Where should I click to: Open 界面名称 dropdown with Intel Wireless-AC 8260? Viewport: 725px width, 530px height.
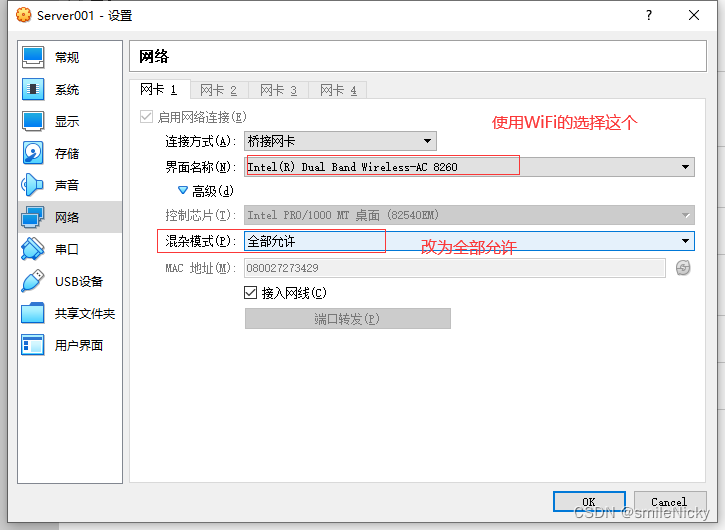[x=469, y=167]
